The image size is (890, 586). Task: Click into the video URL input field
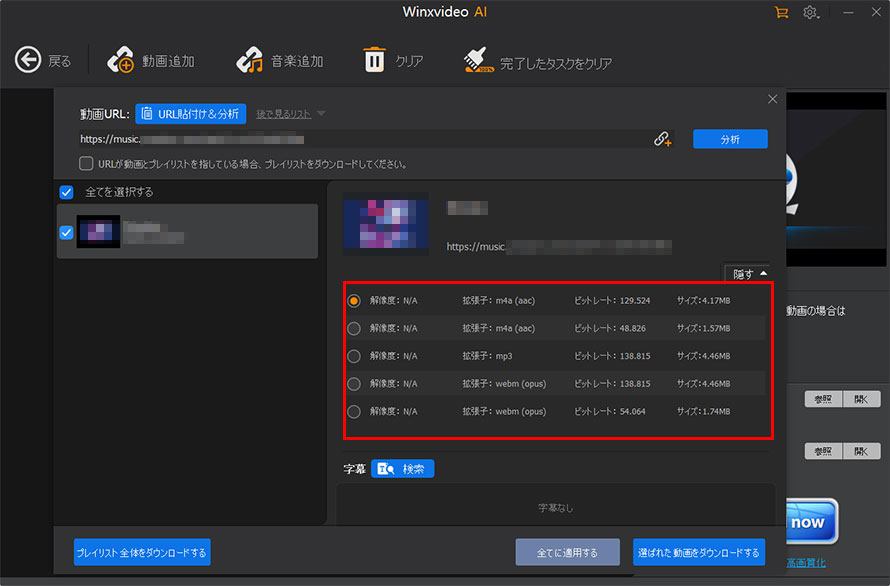coord(363,139)
